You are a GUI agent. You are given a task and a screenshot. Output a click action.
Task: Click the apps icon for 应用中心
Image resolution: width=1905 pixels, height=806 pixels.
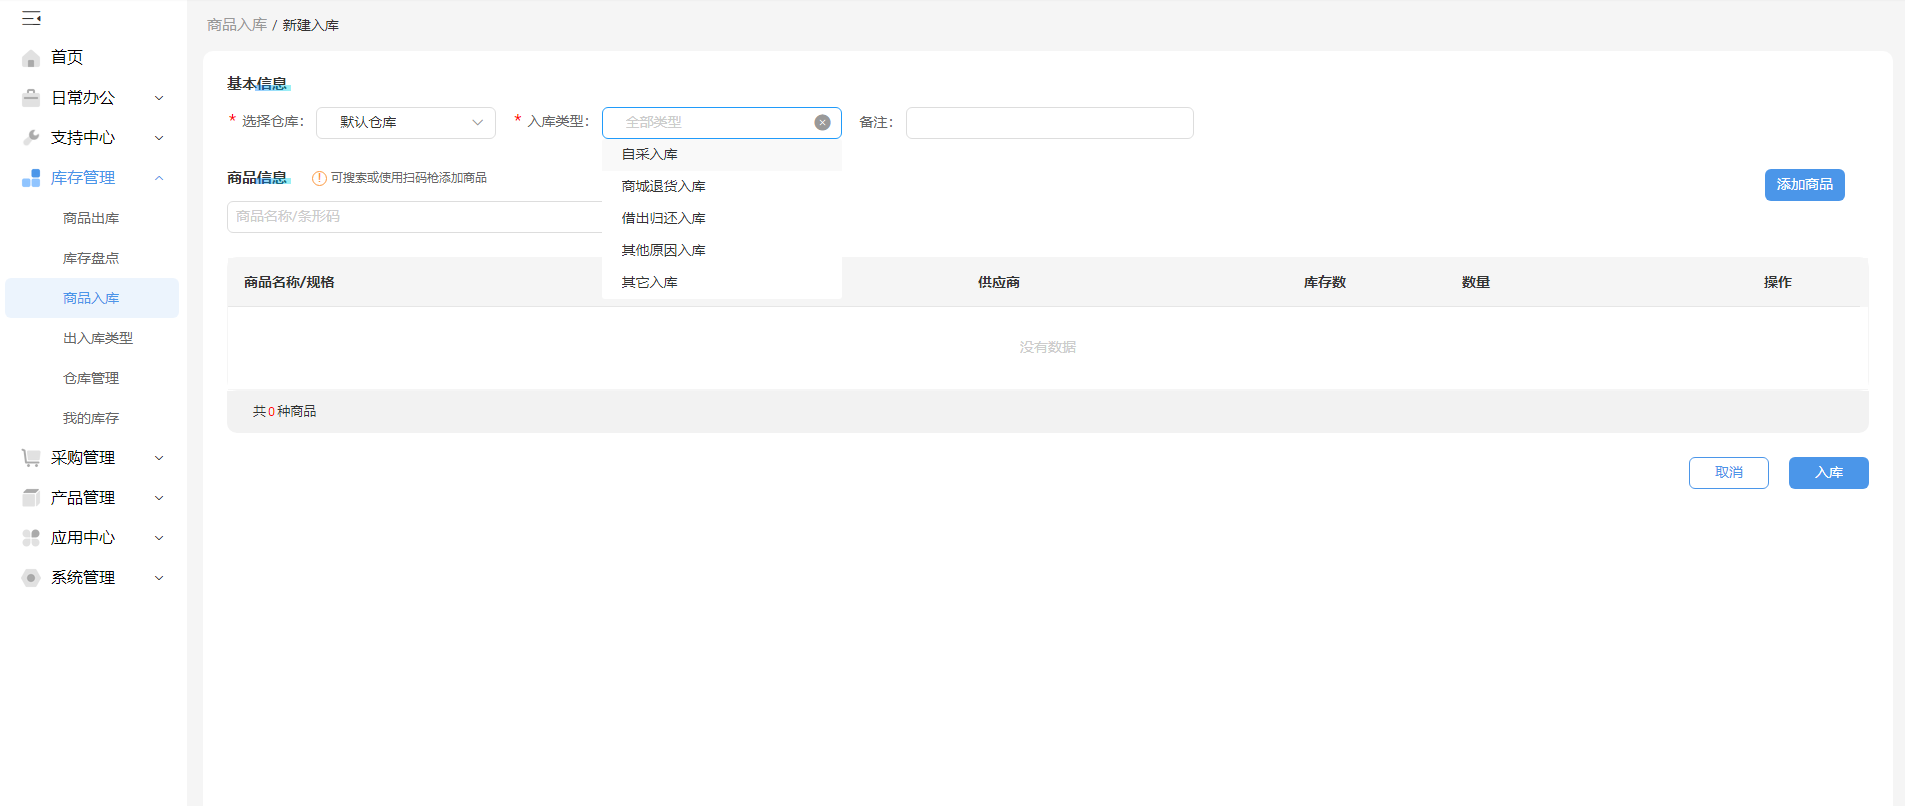(31, 538)
